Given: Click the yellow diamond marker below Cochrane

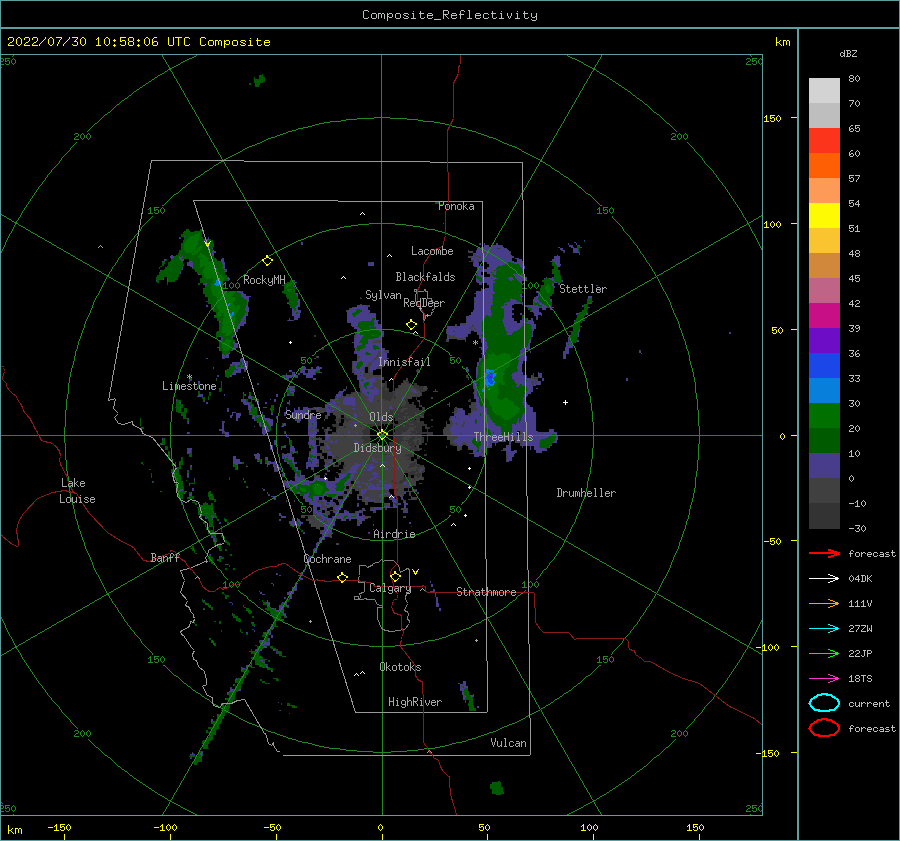Looking at the screenshot, I should 343,577.
